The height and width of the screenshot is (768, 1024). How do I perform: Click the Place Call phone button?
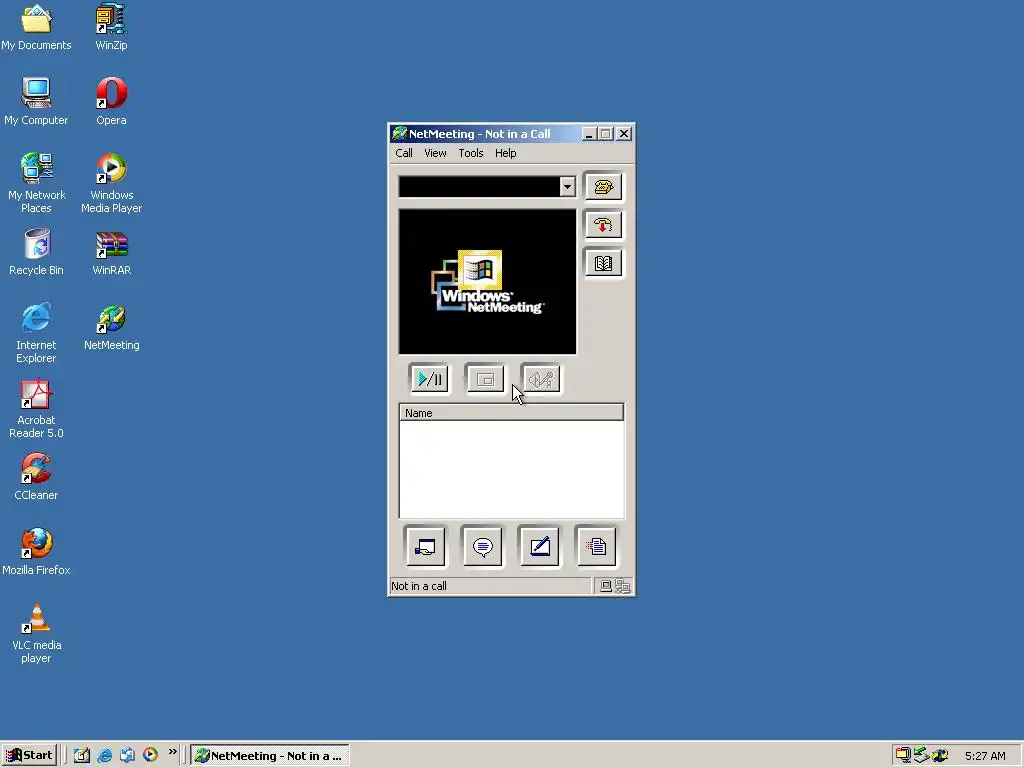click(603, 187)
